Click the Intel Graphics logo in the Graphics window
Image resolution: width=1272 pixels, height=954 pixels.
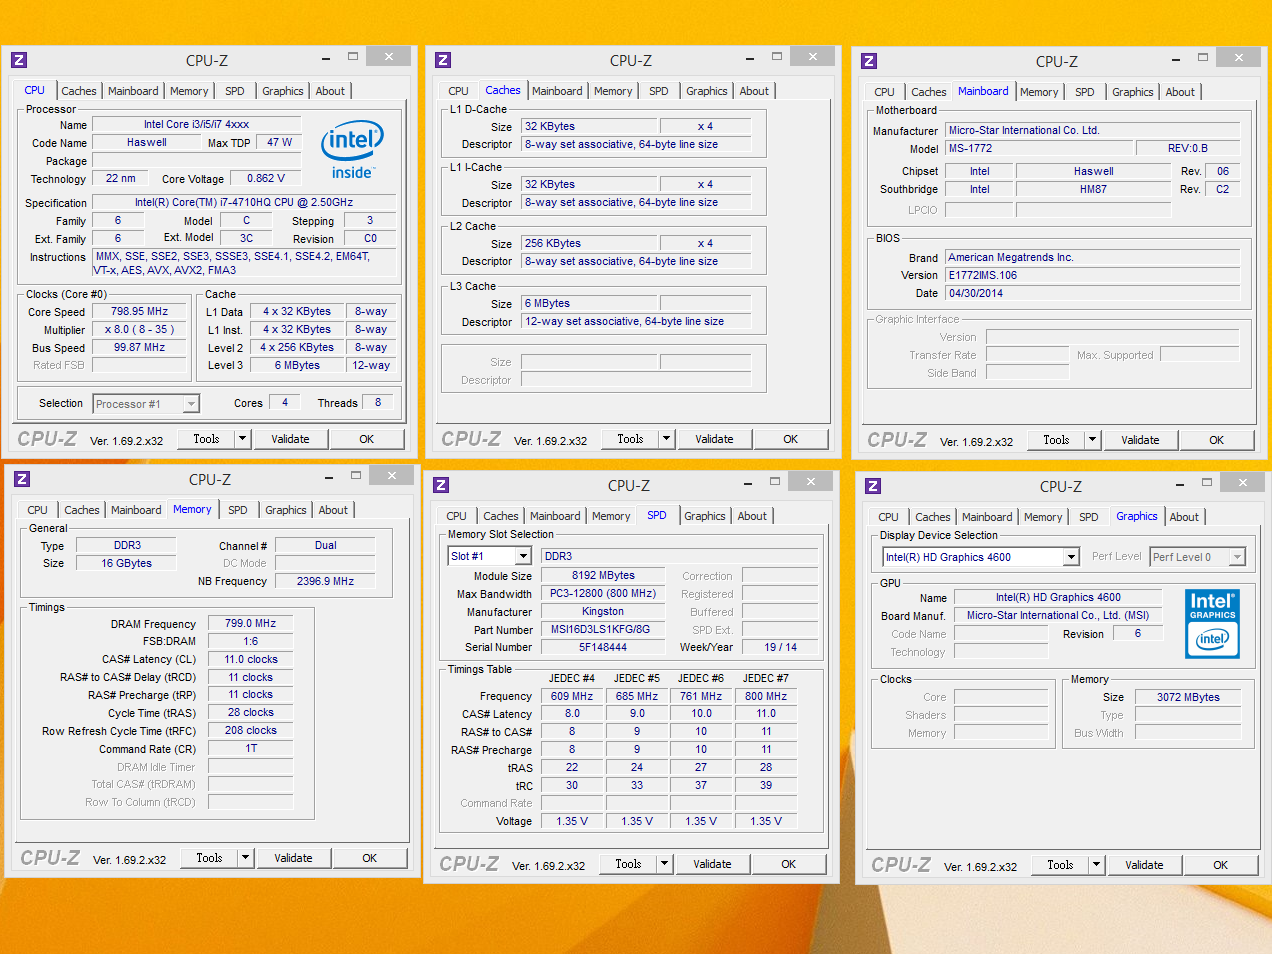coord(1212,623)
